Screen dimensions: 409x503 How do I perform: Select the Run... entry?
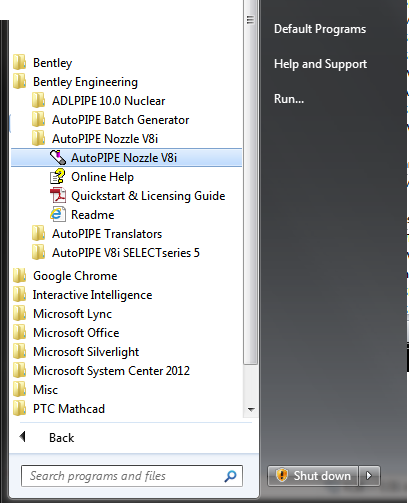(x=289, y=99)
